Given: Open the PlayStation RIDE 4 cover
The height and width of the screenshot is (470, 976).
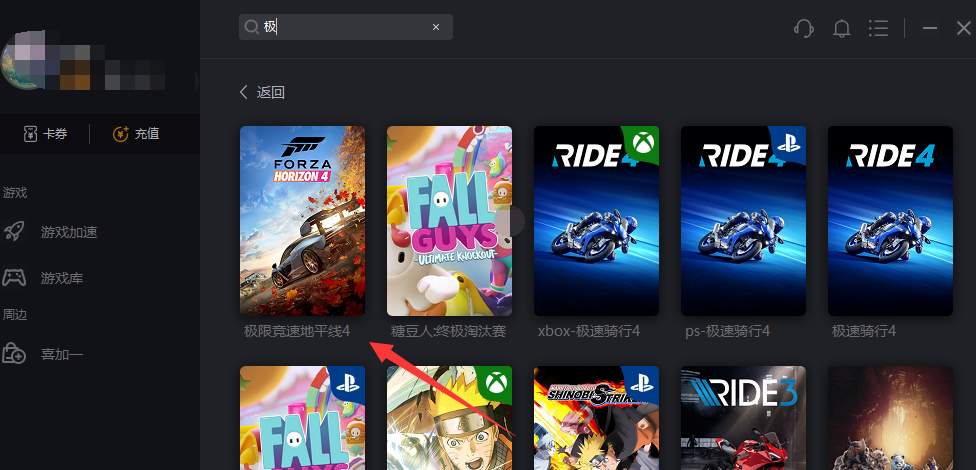Looking at the screenshot, I should (x=743, y=221).
